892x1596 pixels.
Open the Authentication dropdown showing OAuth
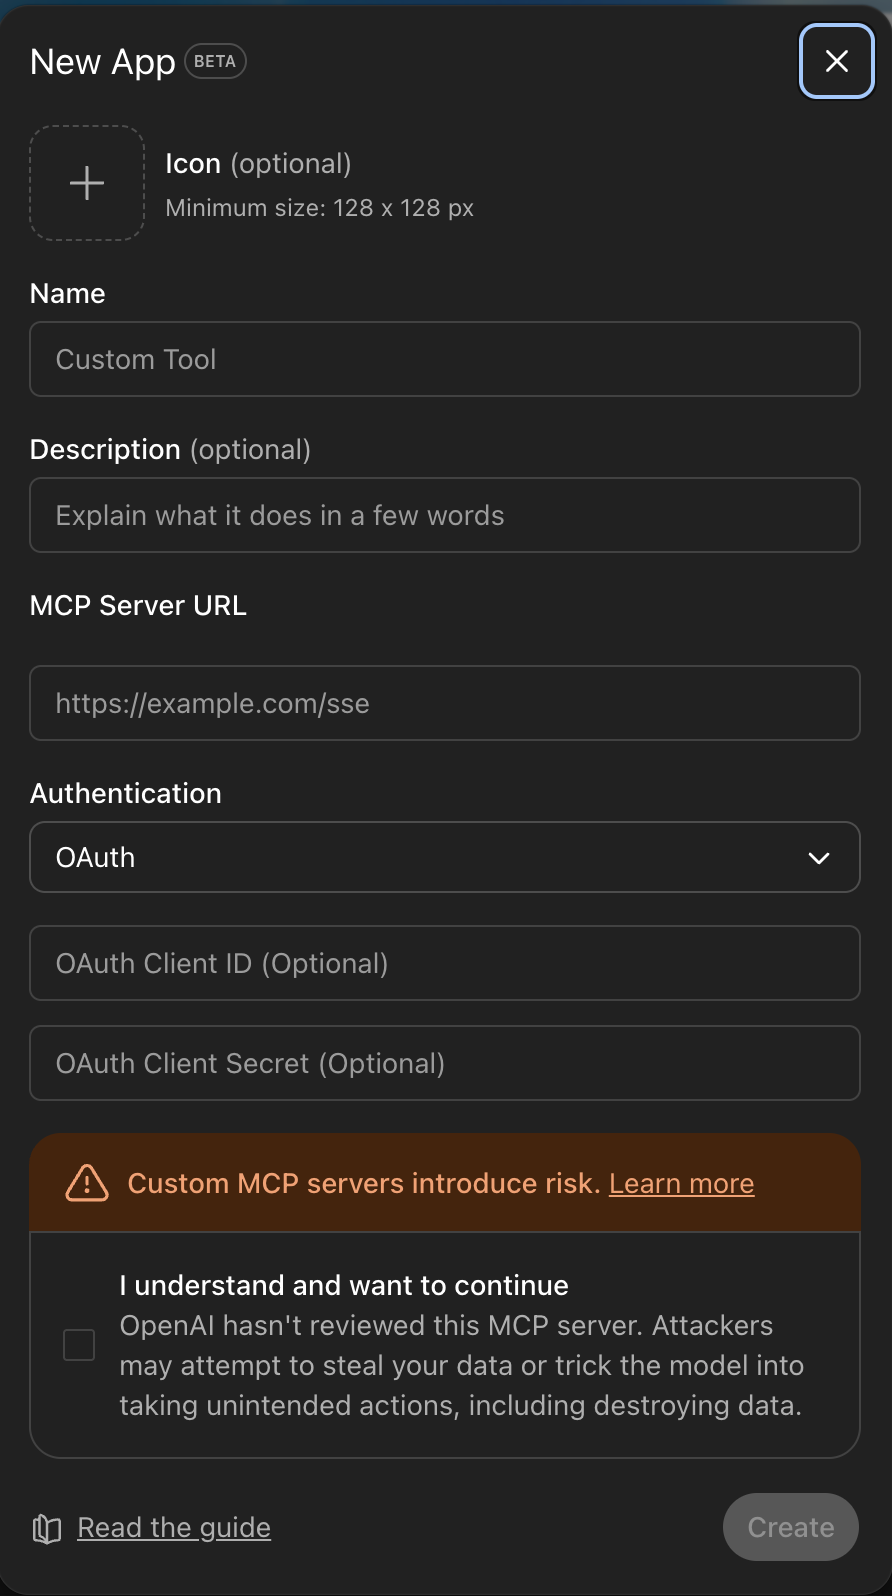tap(444, 857)
